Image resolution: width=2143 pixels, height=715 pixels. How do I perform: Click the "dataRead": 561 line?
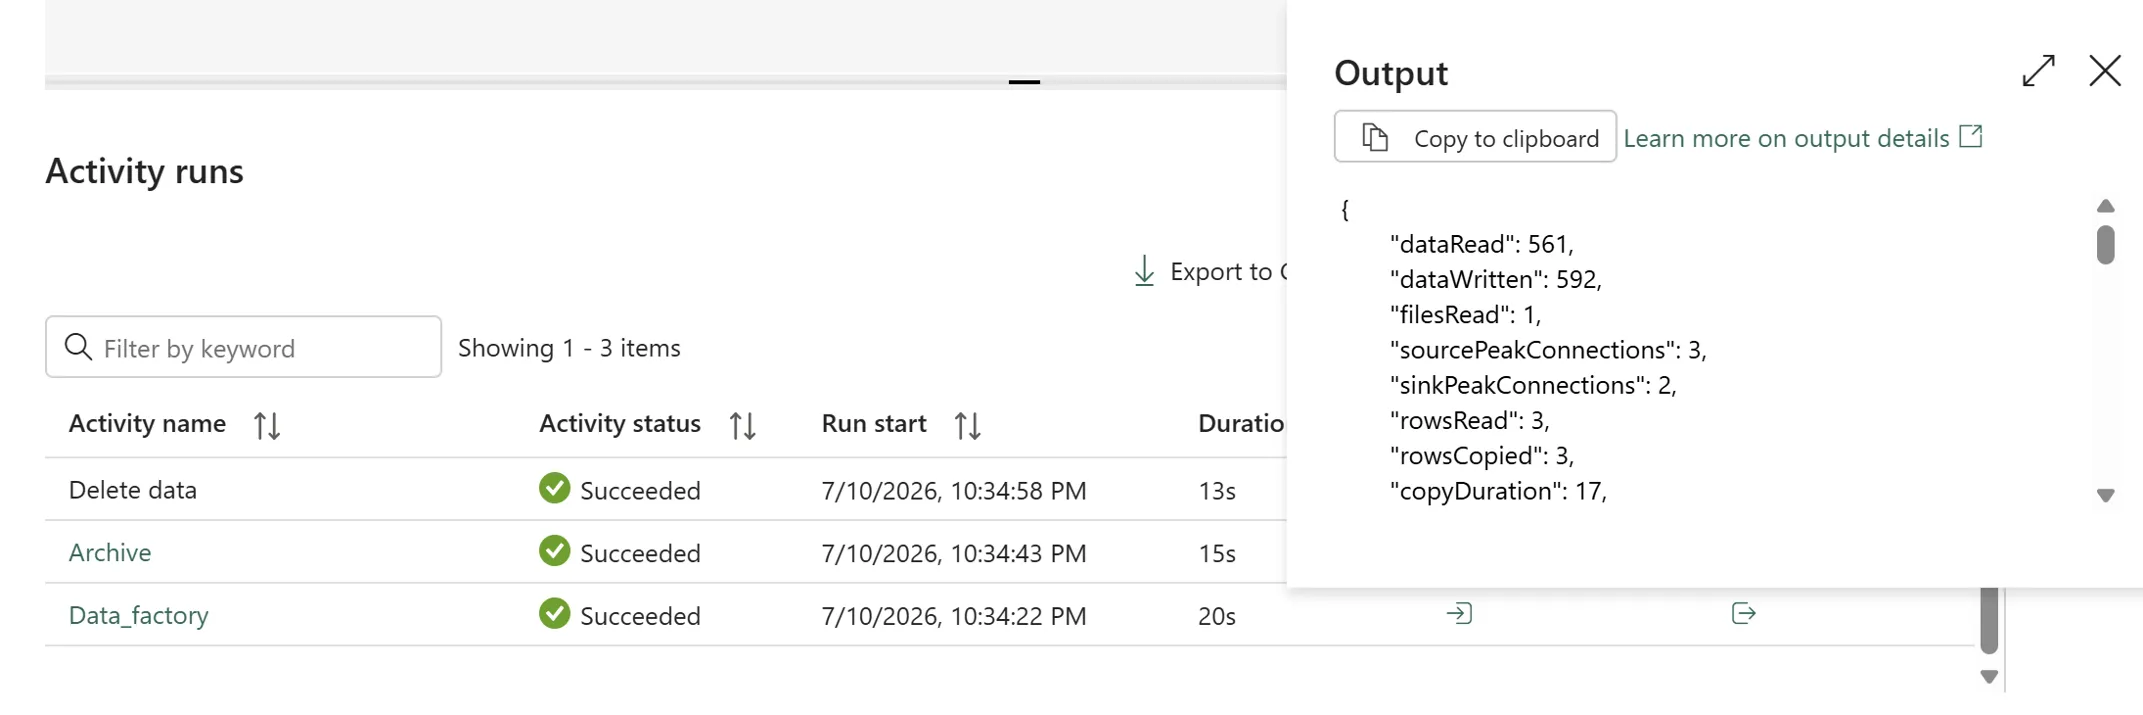coord(1482,244)
